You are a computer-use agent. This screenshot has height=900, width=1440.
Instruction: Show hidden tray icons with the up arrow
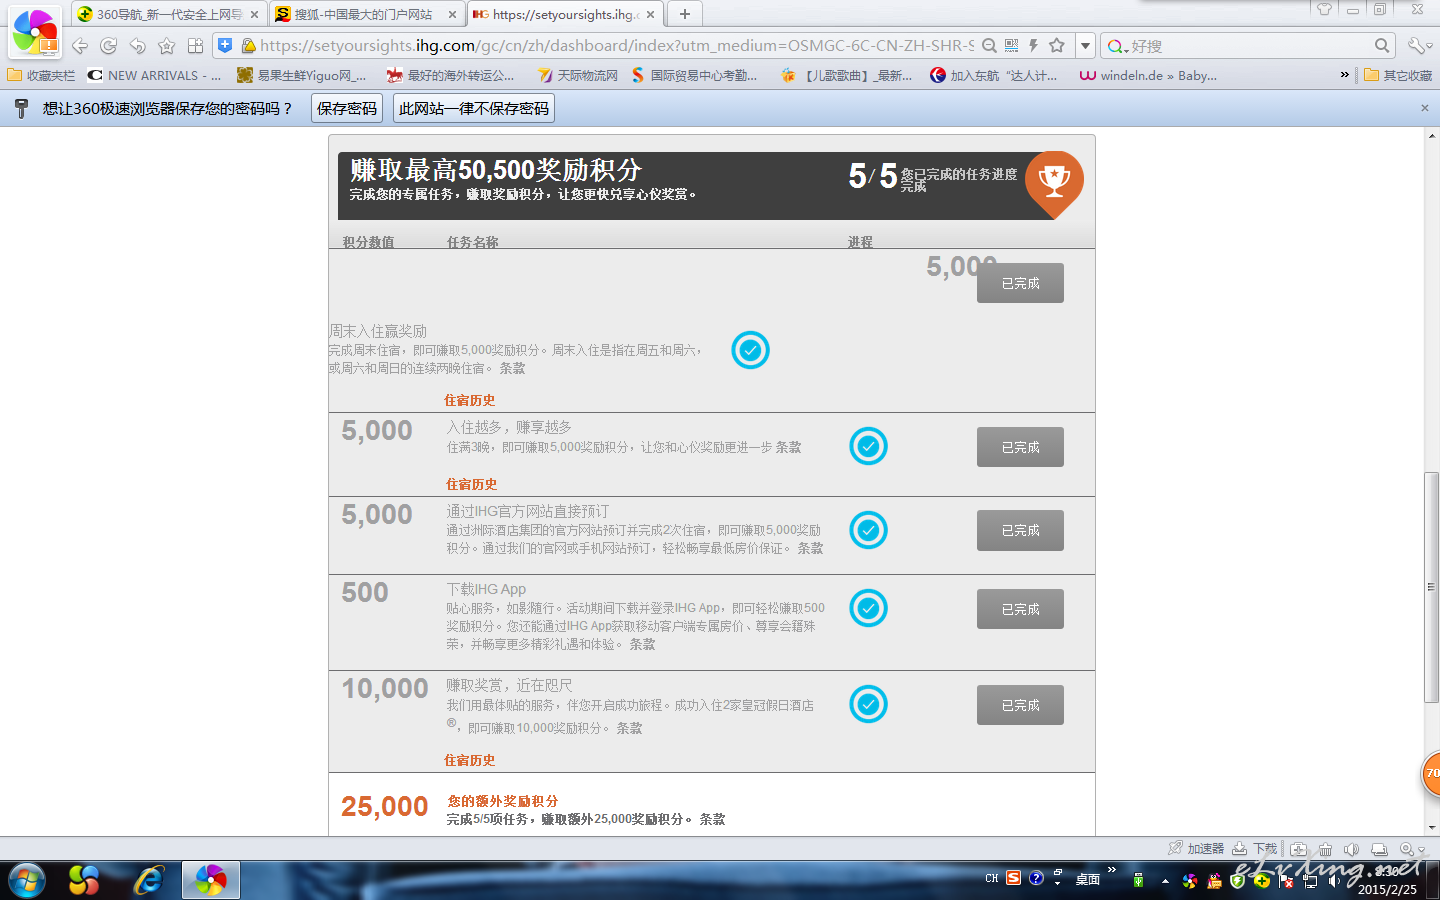(x=1165, y=881)
